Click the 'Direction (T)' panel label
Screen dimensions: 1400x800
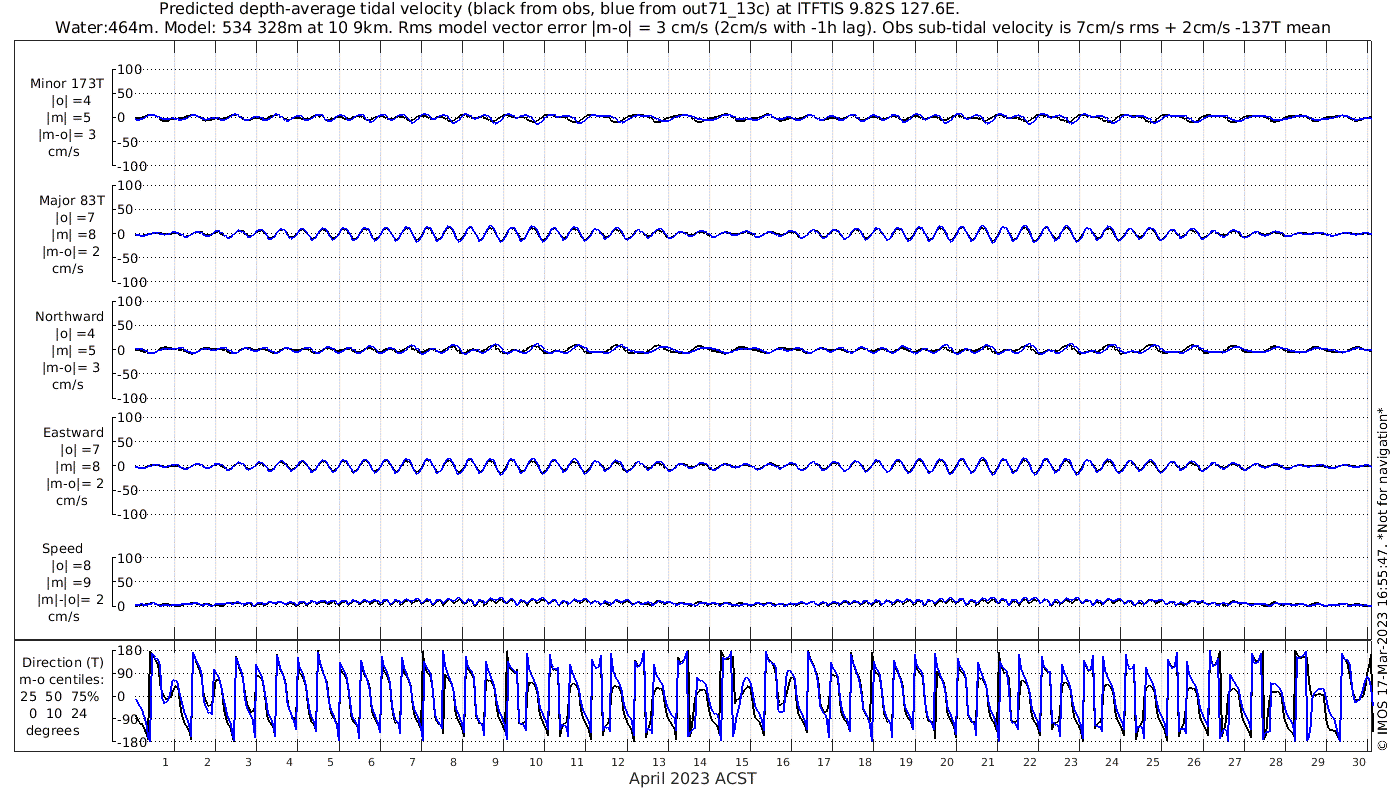tap(63, 662)
